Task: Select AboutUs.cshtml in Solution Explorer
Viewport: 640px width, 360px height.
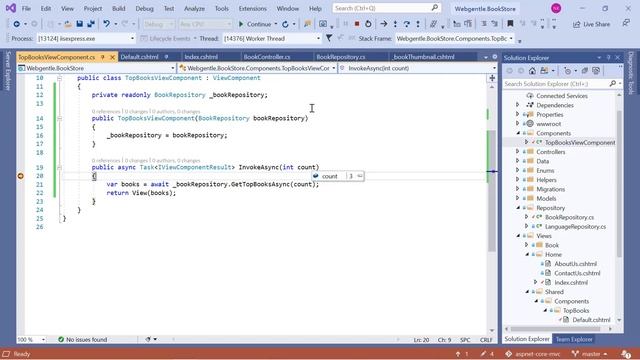Action: [x=575, y=264]
